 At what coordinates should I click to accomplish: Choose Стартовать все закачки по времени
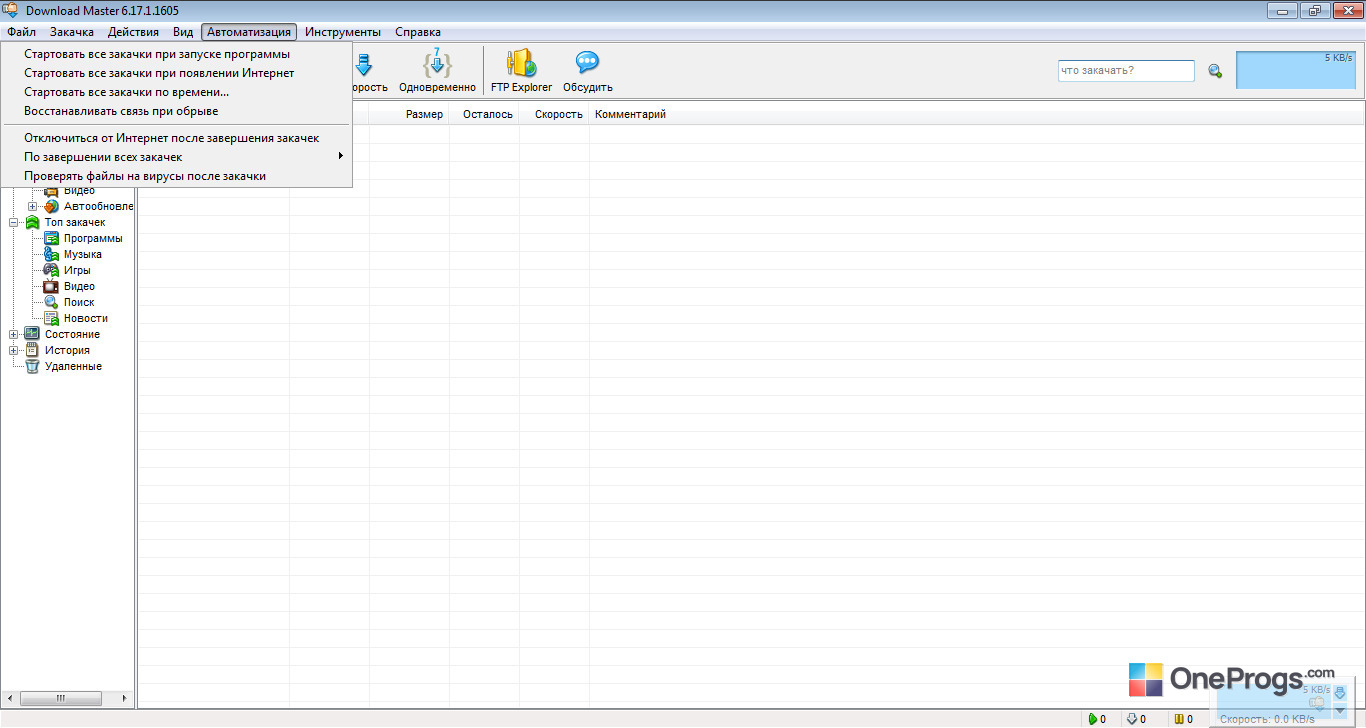(x=176, y=92)
